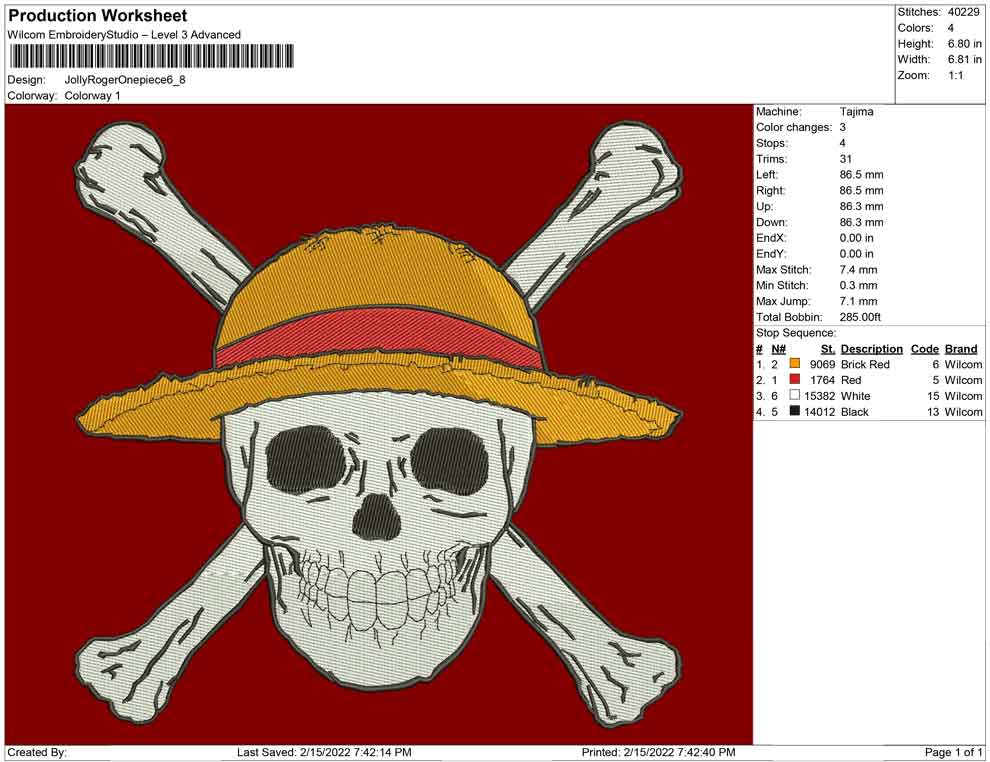Click the White thread color swatch

[x=795, y=395]
